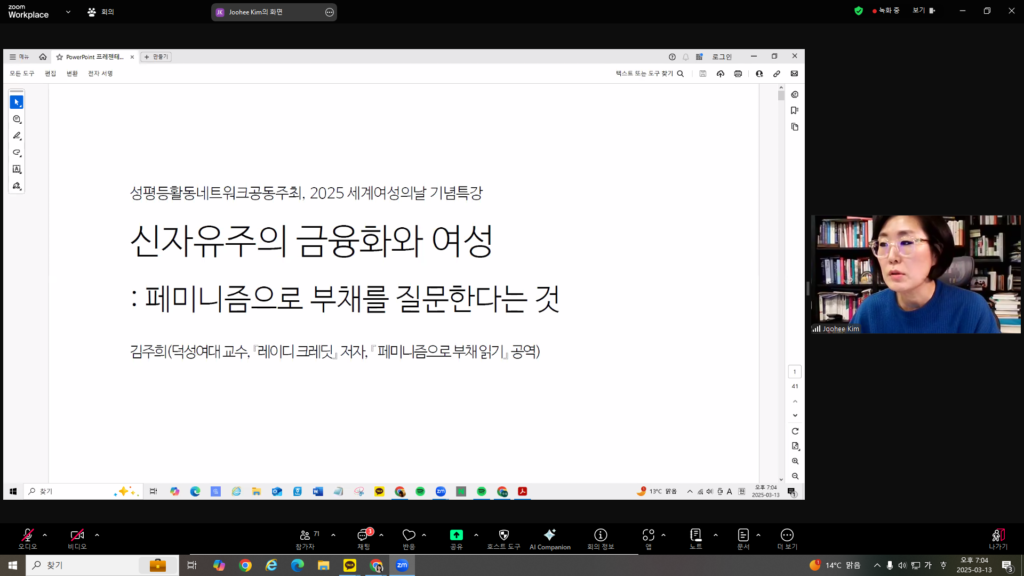Click the 만들기 create button in Acrobat

click(157, 57)
